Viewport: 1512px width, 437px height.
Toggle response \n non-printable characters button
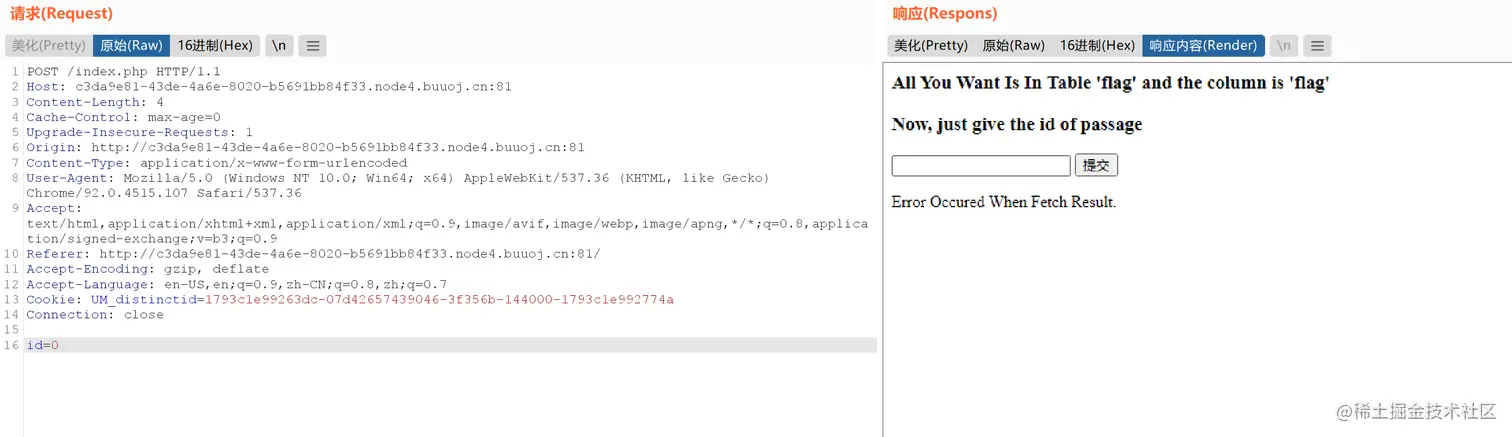1284,45
